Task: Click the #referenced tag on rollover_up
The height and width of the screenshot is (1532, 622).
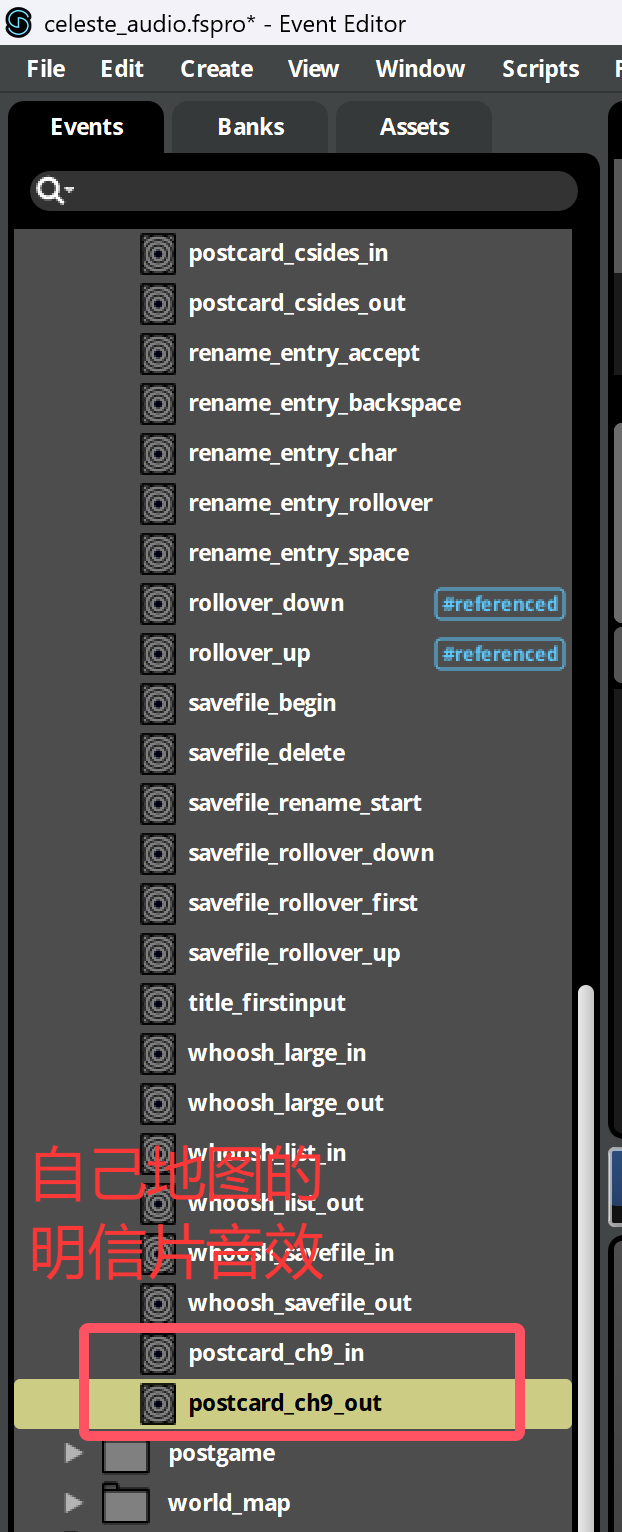Action: [x=500, y=654]
